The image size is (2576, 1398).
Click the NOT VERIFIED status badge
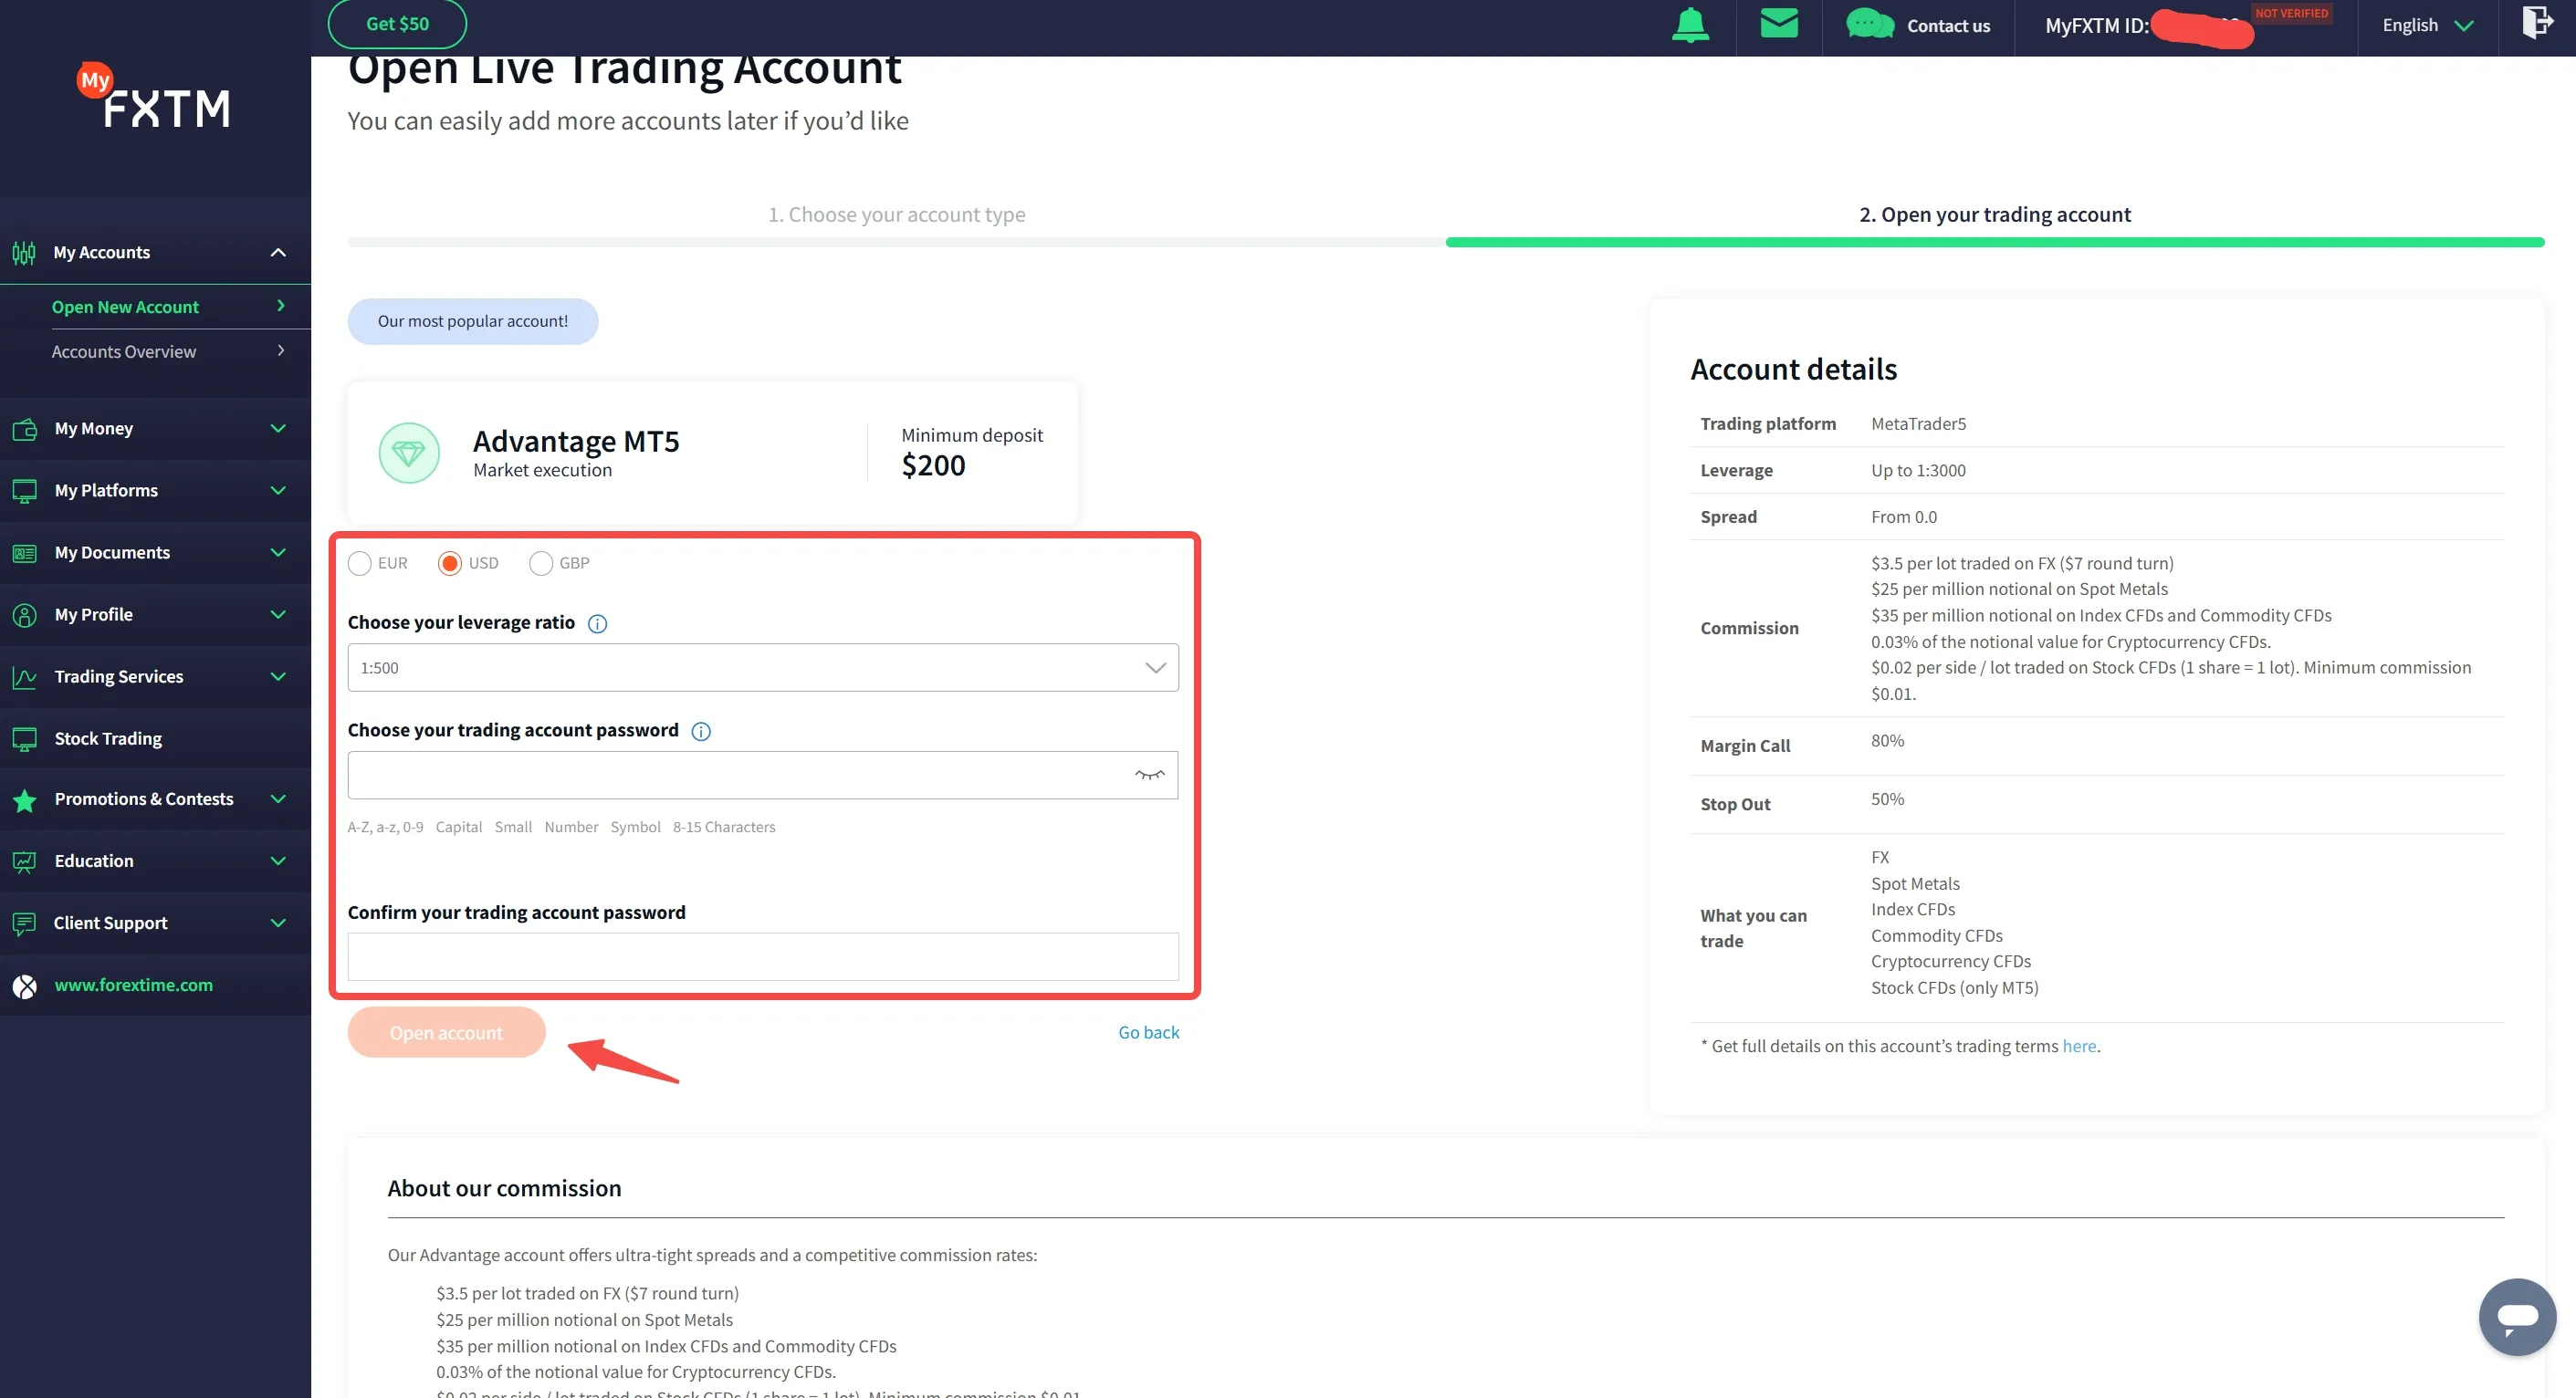point(2291,13)
